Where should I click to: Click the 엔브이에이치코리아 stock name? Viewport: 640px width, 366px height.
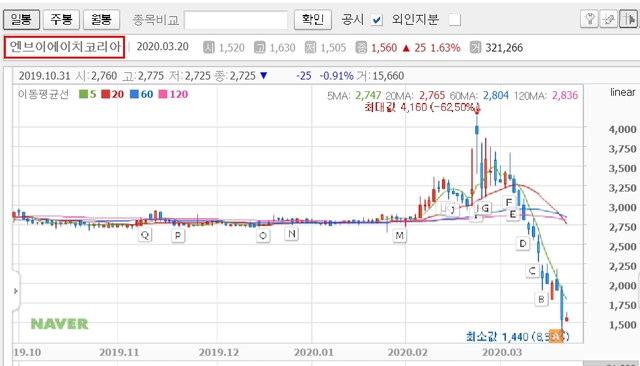[64, 47]
